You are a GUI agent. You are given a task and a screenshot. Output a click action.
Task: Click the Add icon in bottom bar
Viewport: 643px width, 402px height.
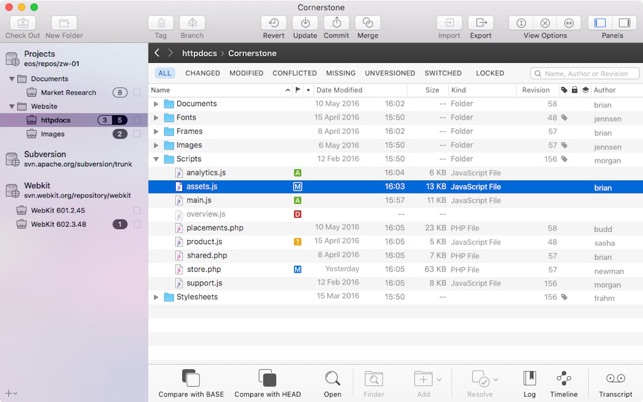pyautogui.click(x=423, y=379)
